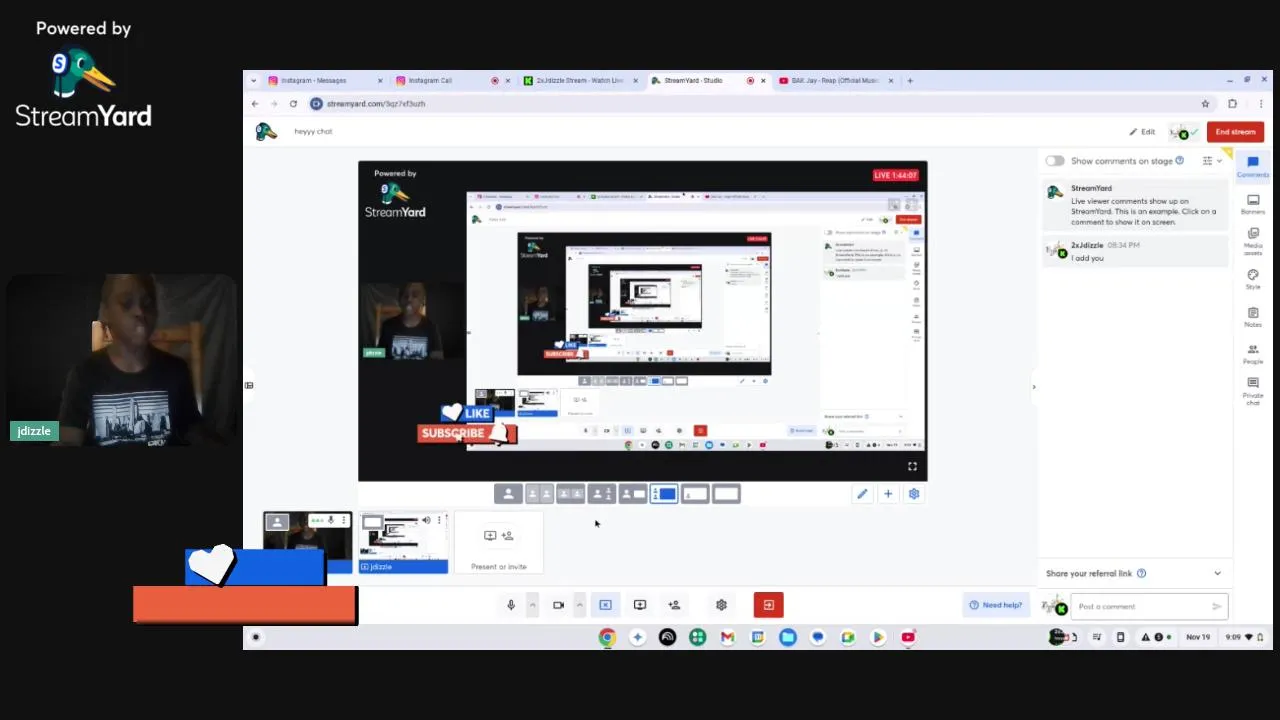
Task: Open the comment filter dropdown
Action: [1212, 161]
